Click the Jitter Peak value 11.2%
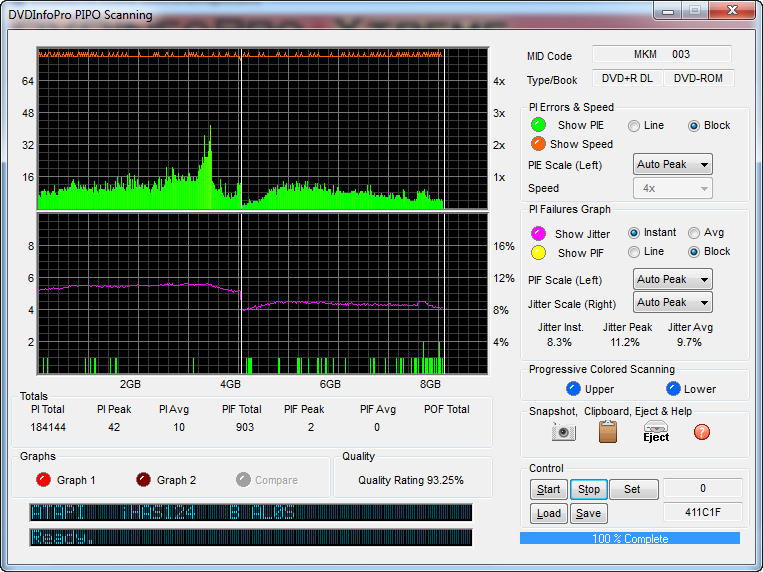Viewport: 763px width, 572px height. tap(625, 342)
